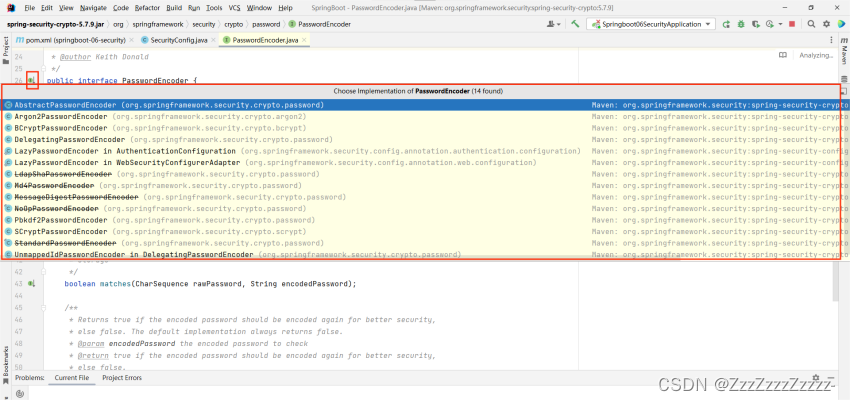Screen dimensions: 851x401
Task: Select MessageDigestPasswordEncoder entry
Action: click(x=426, y=197)
